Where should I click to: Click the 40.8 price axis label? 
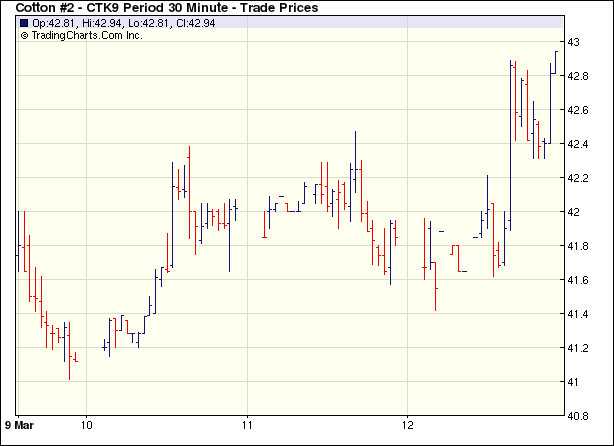point(578,416)
